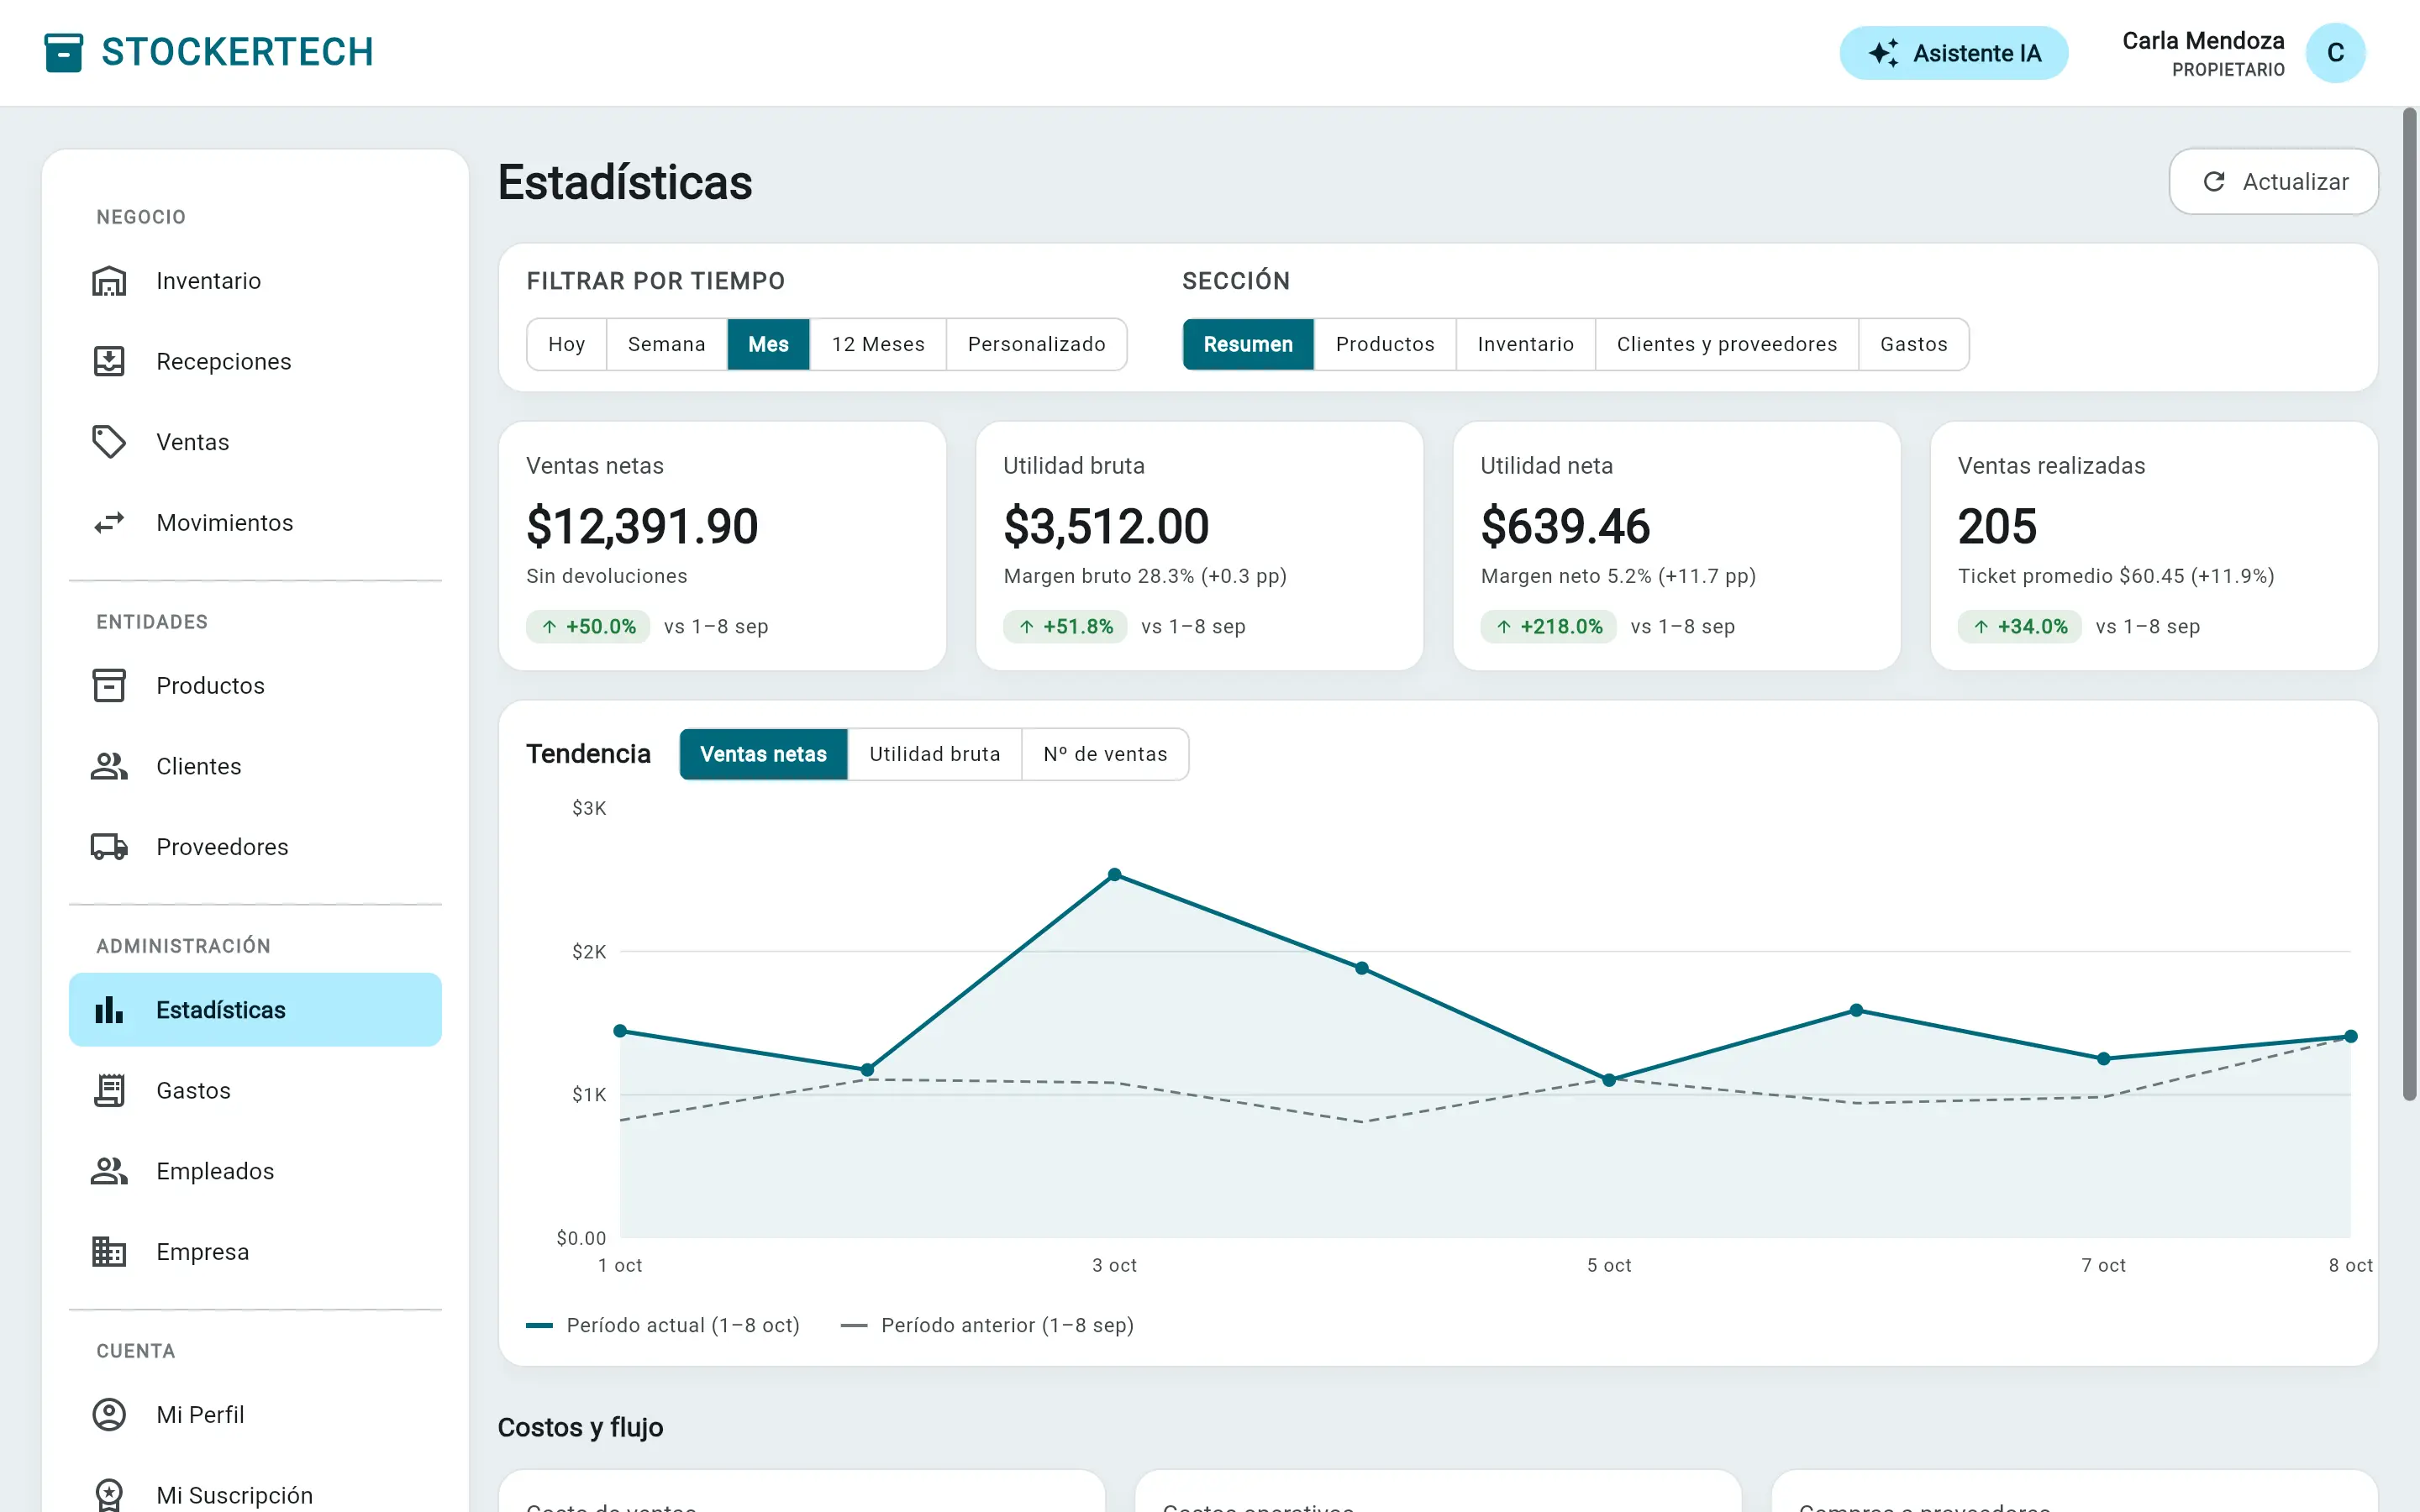This screenshot has width=2420, height=1512.
Task: Select the Ventas tag icon
Action: pyautogui.click(x=109, y=442)
